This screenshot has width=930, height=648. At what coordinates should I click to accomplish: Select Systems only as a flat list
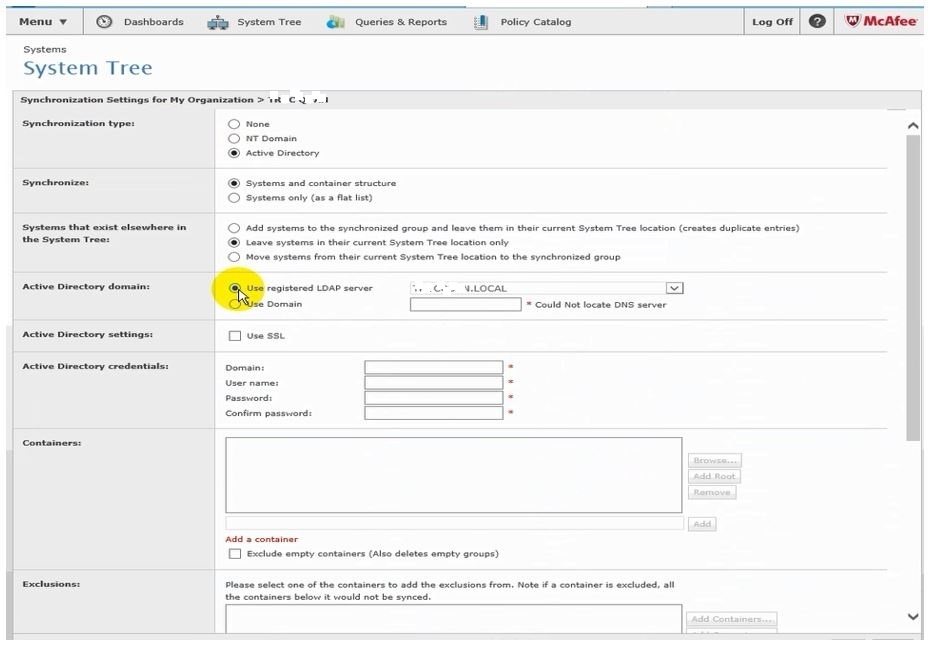coord(234,198)
